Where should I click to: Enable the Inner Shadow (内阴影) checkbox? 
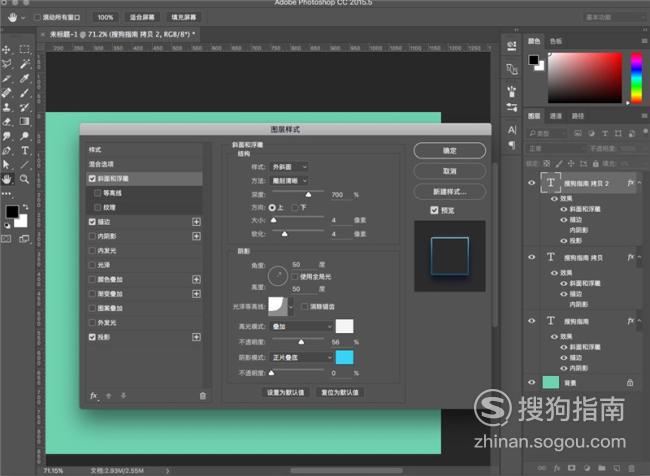pyautogui.click(x=92, y=236)
